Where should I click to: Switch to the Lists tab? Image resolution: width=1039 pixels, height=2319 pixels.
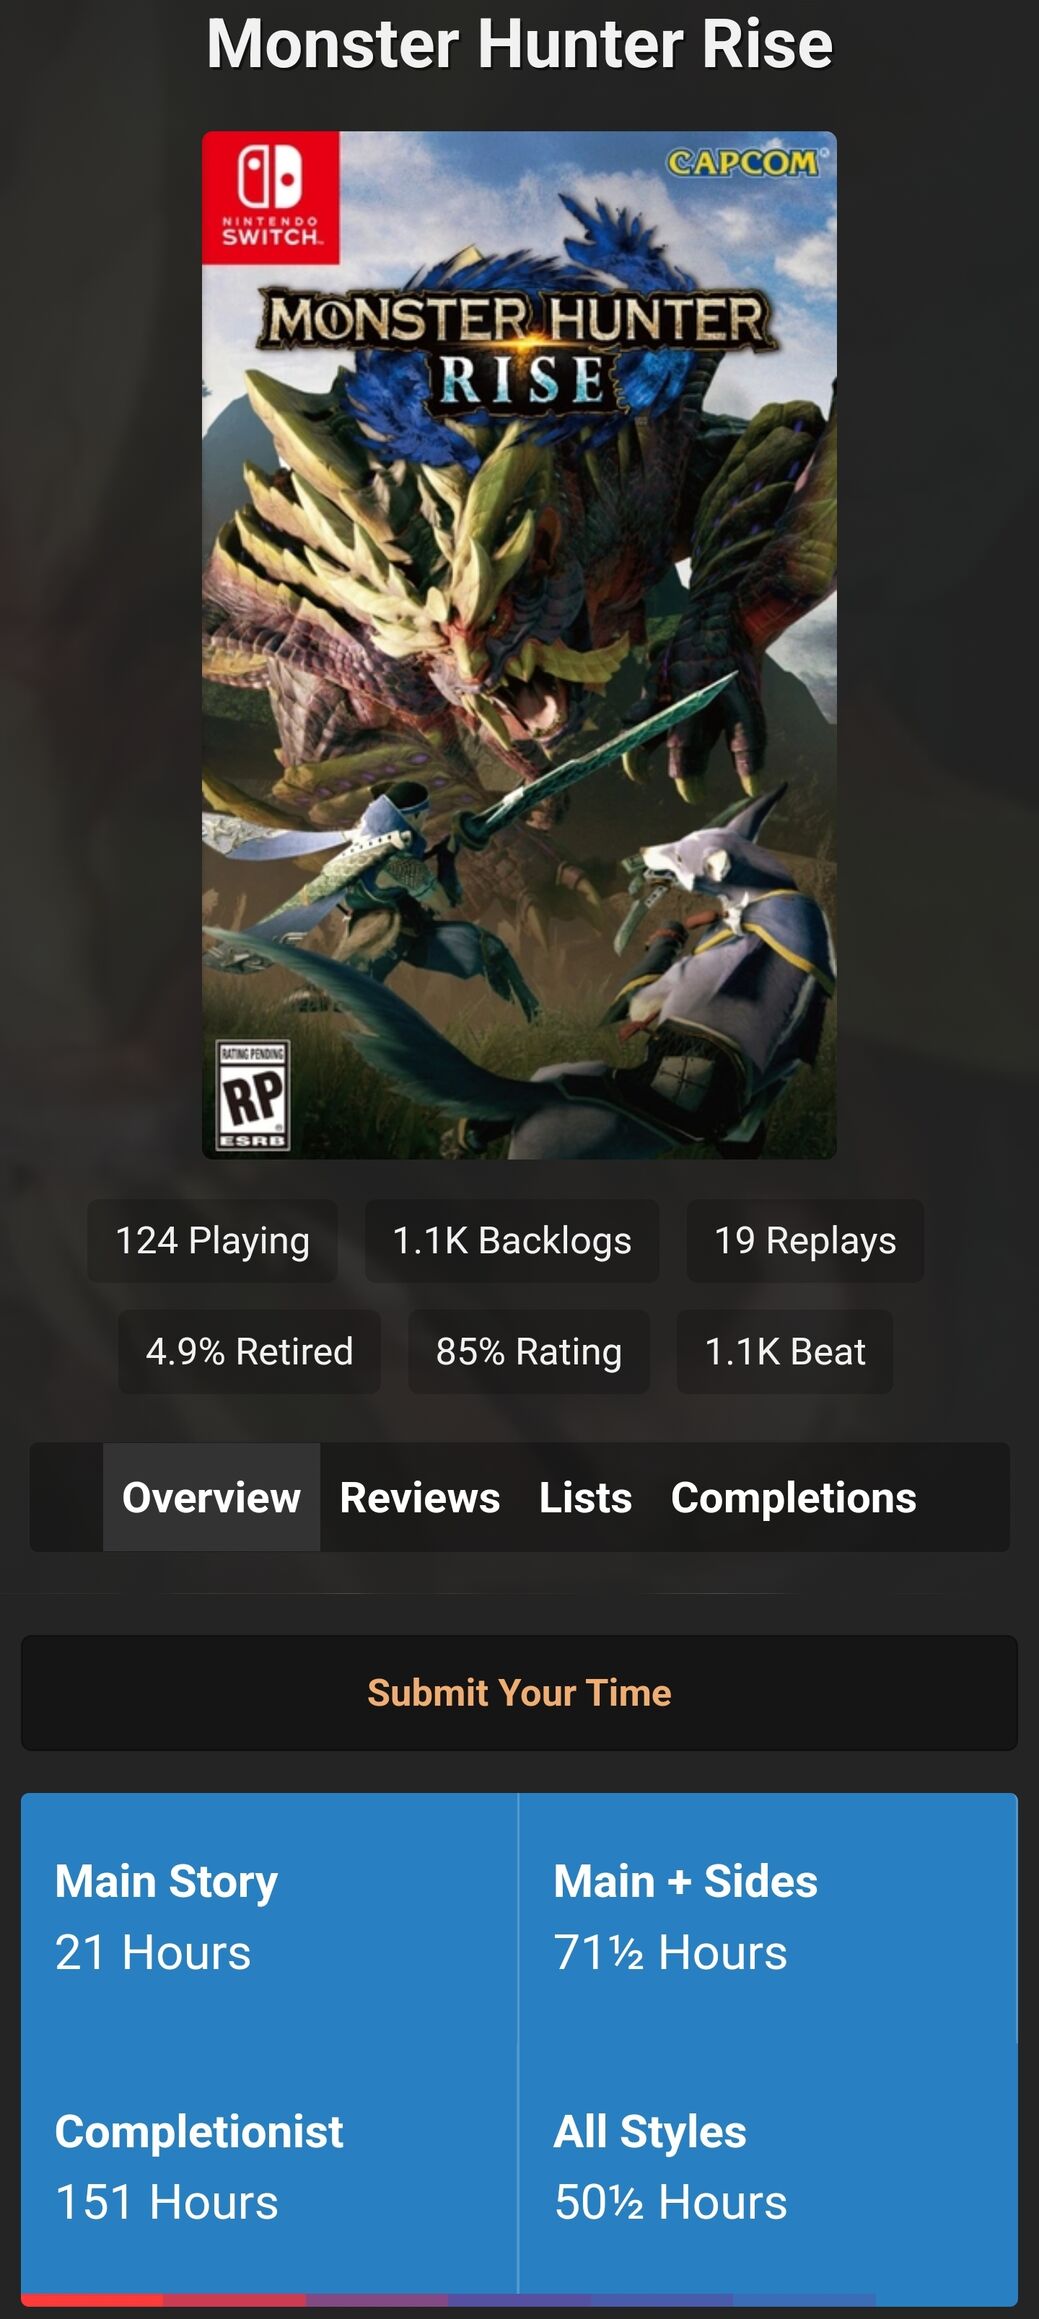pyautogui.click(x=586, y=1497)
